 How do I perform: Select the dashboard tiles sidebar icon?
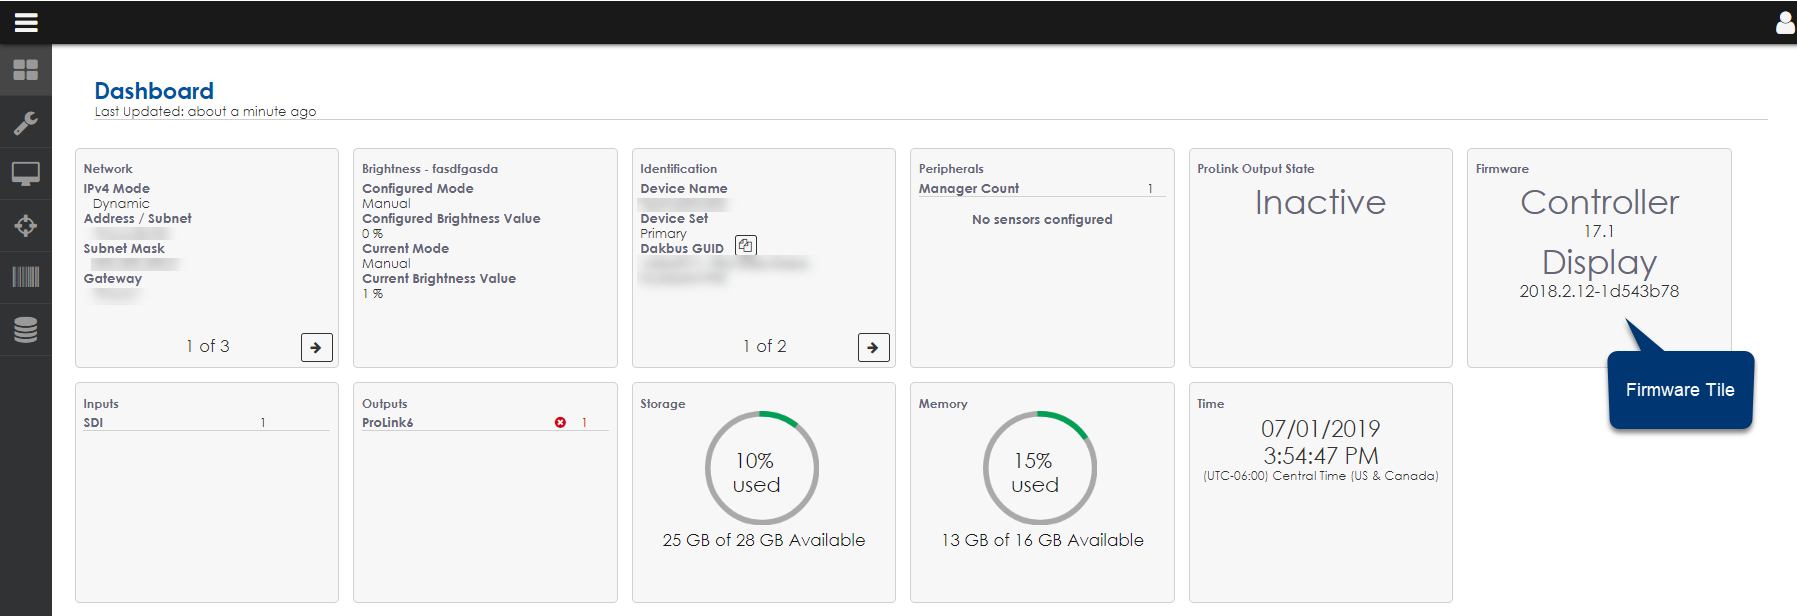coord(26,70)
